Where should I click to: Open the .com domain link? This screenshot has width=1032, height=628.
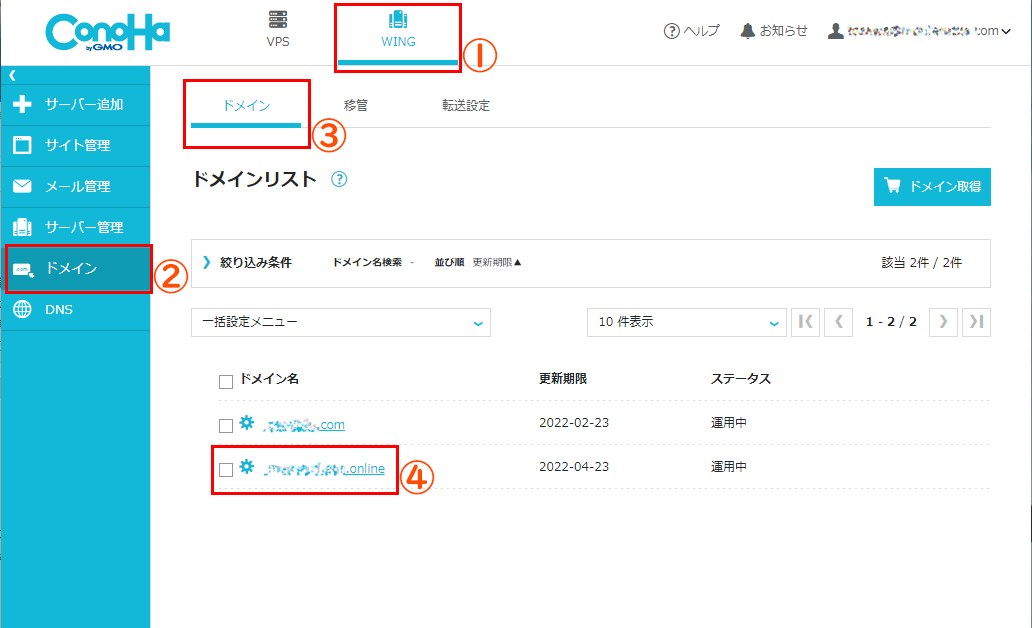pos(303,425)
